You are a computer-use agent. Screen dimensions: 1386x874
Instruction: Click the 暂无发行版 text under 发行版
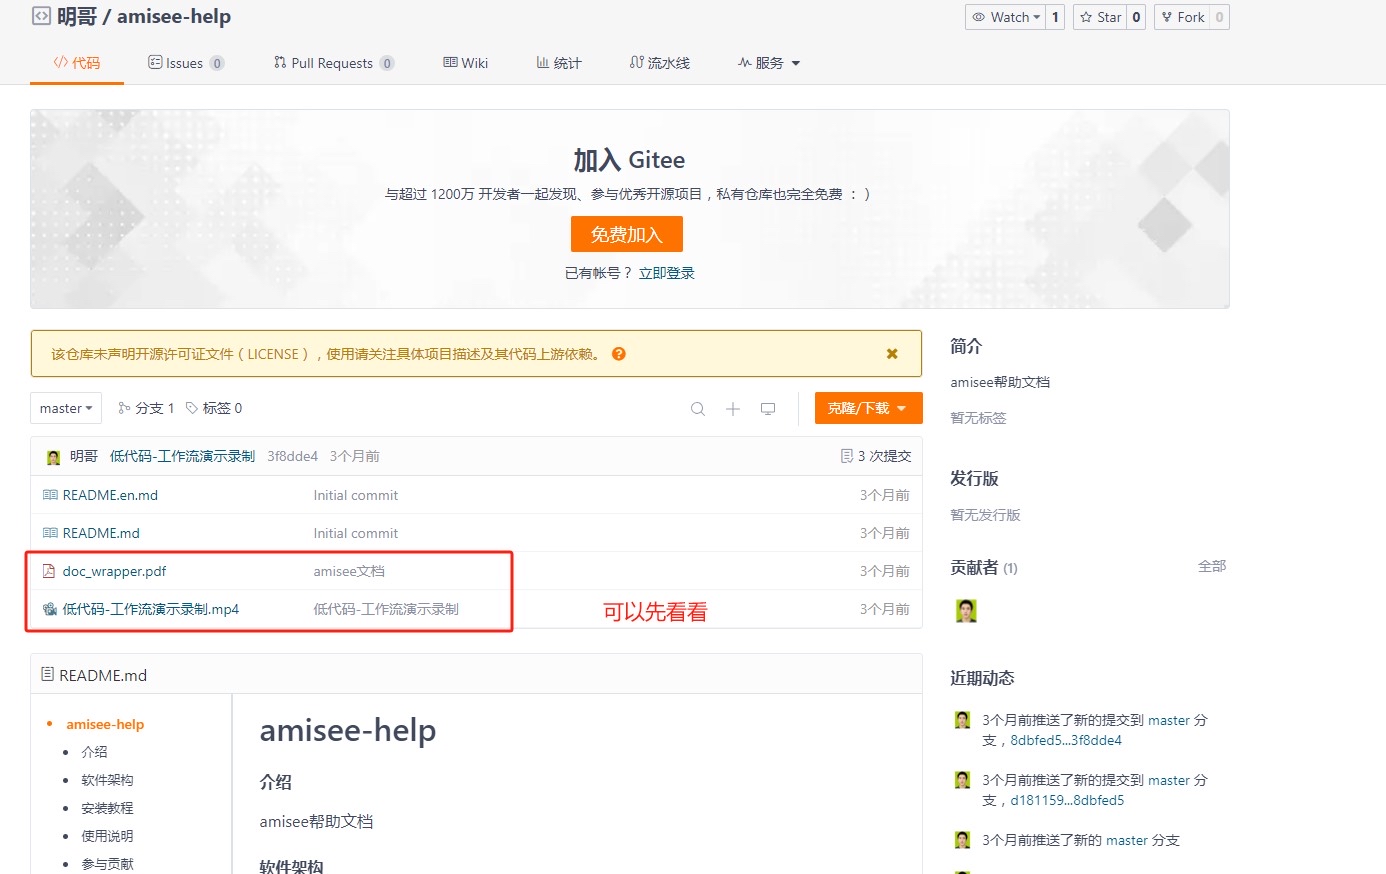pos(985,515)
